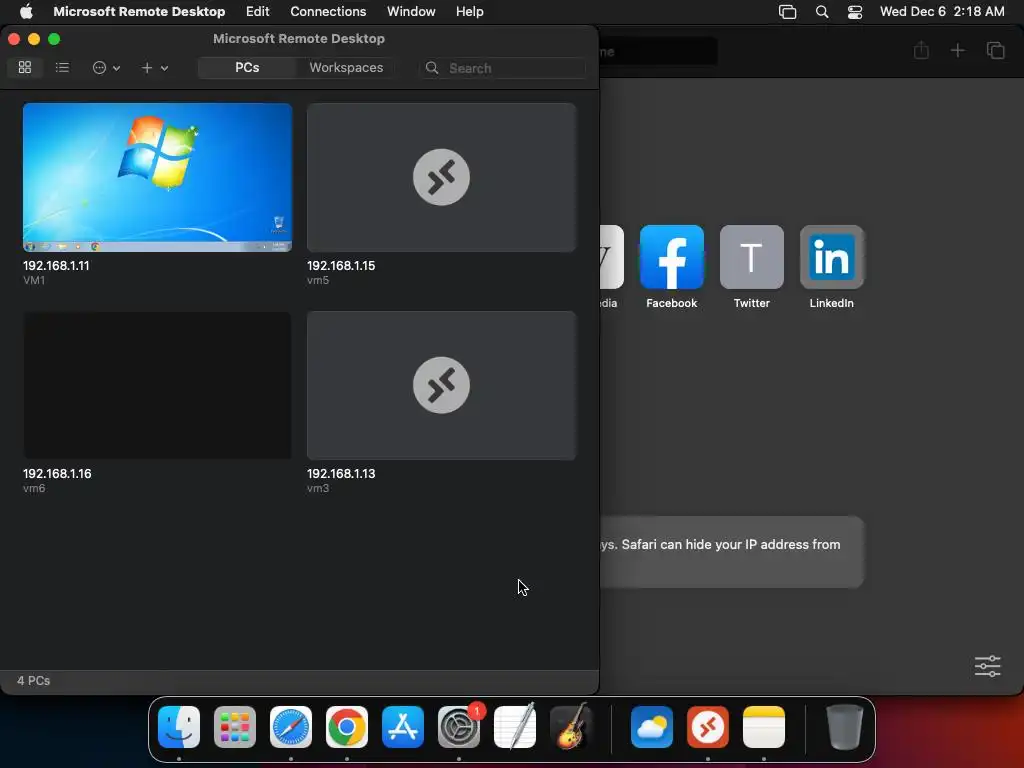Open Notes from the Dock
Image resolution: width=1024 pixels, height=768 pixels.
click(764, 727)
